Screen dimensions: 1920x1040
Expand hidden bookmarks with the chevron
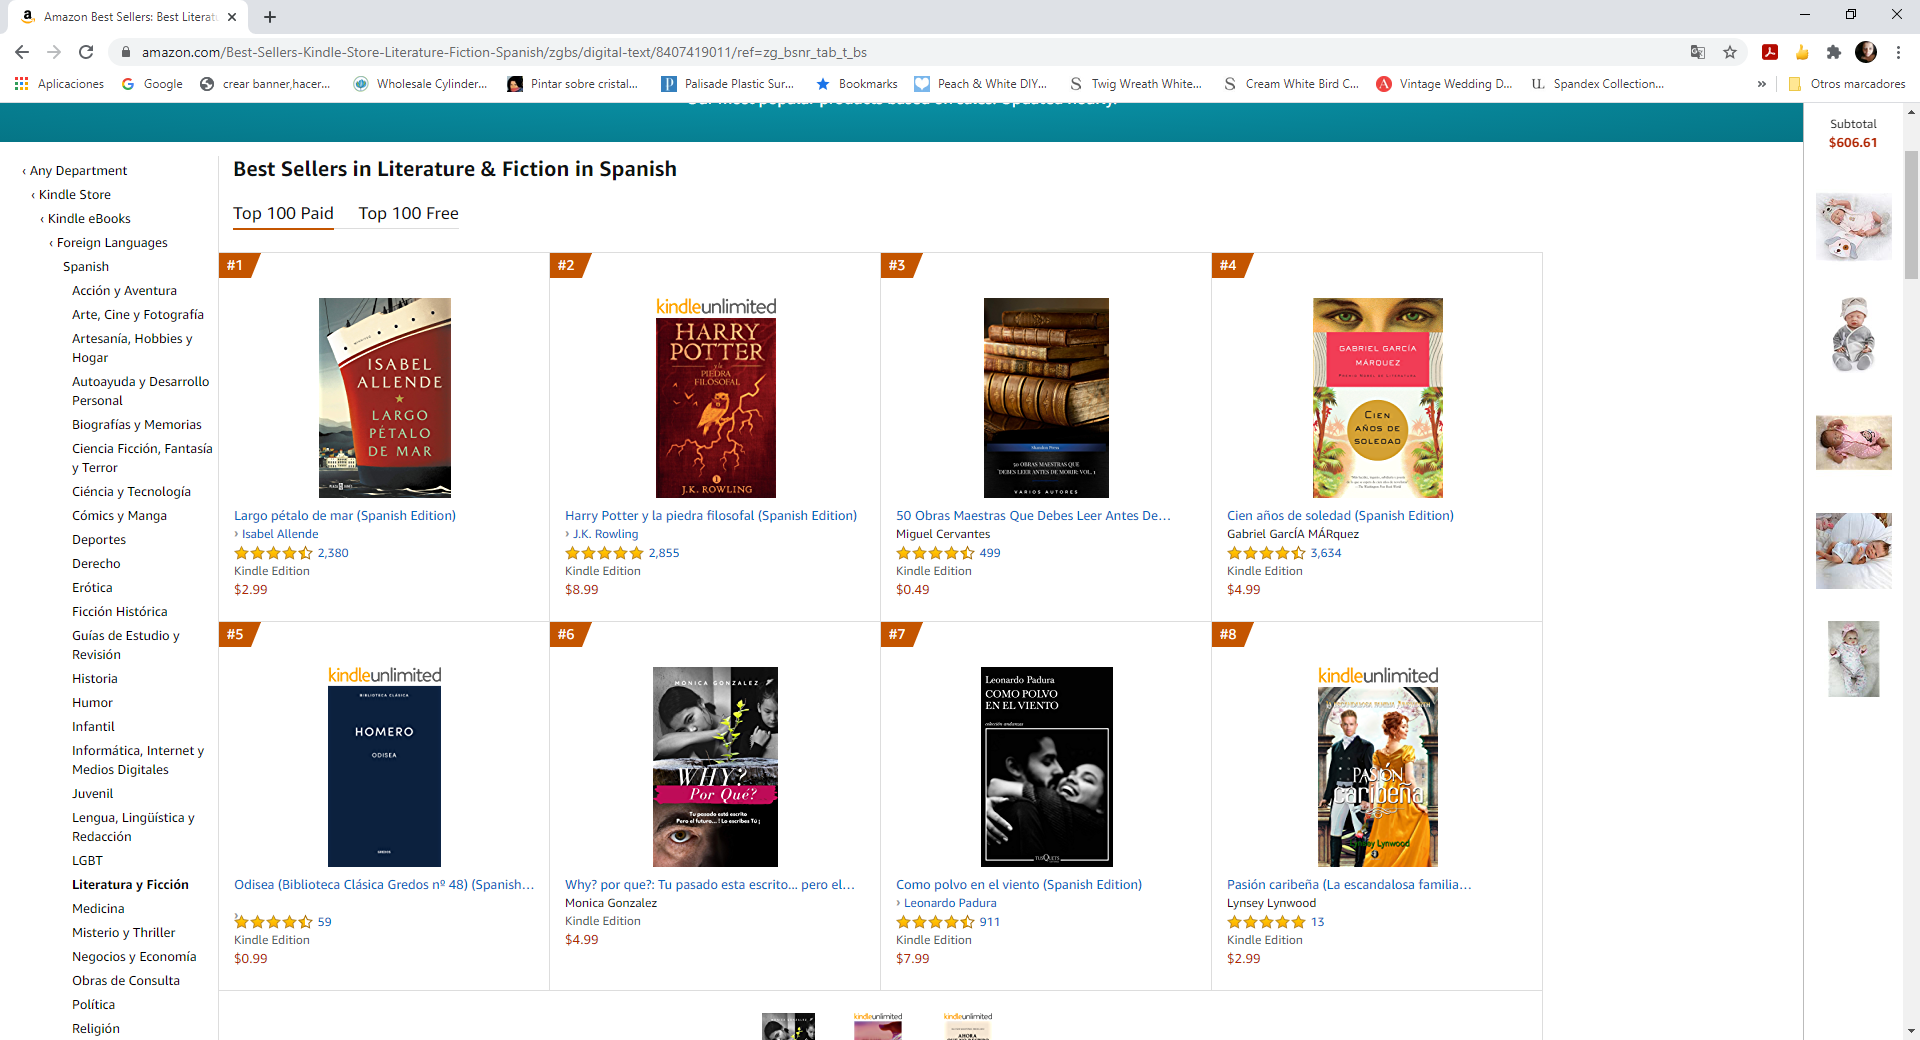[1762, 84]
